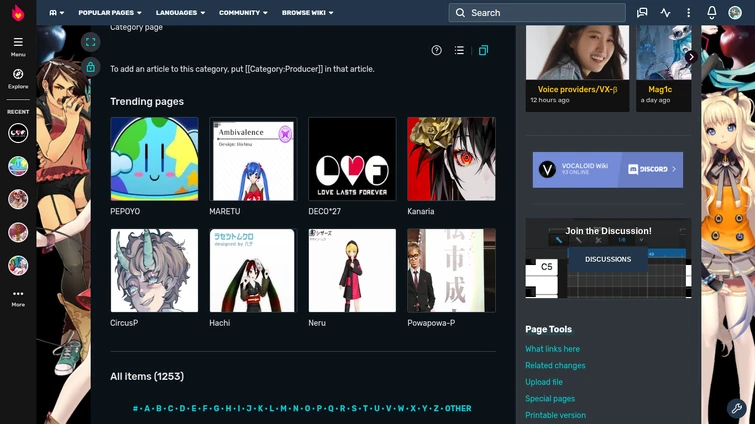Jump to letter Z in index
755x424 pixels.
(x=436, y=409)
